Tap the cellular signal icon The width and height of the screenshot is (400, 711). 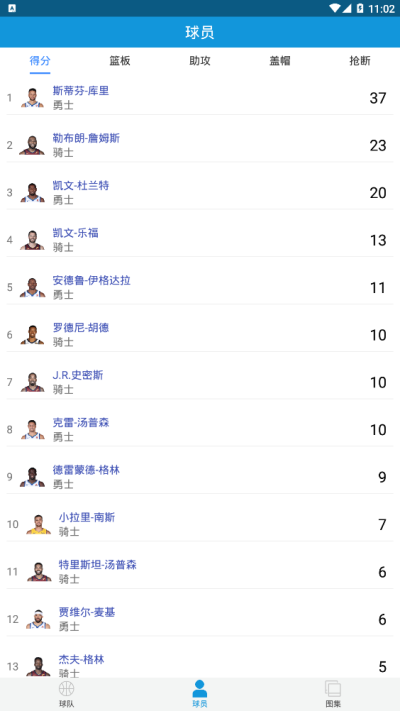pos(346,8)
